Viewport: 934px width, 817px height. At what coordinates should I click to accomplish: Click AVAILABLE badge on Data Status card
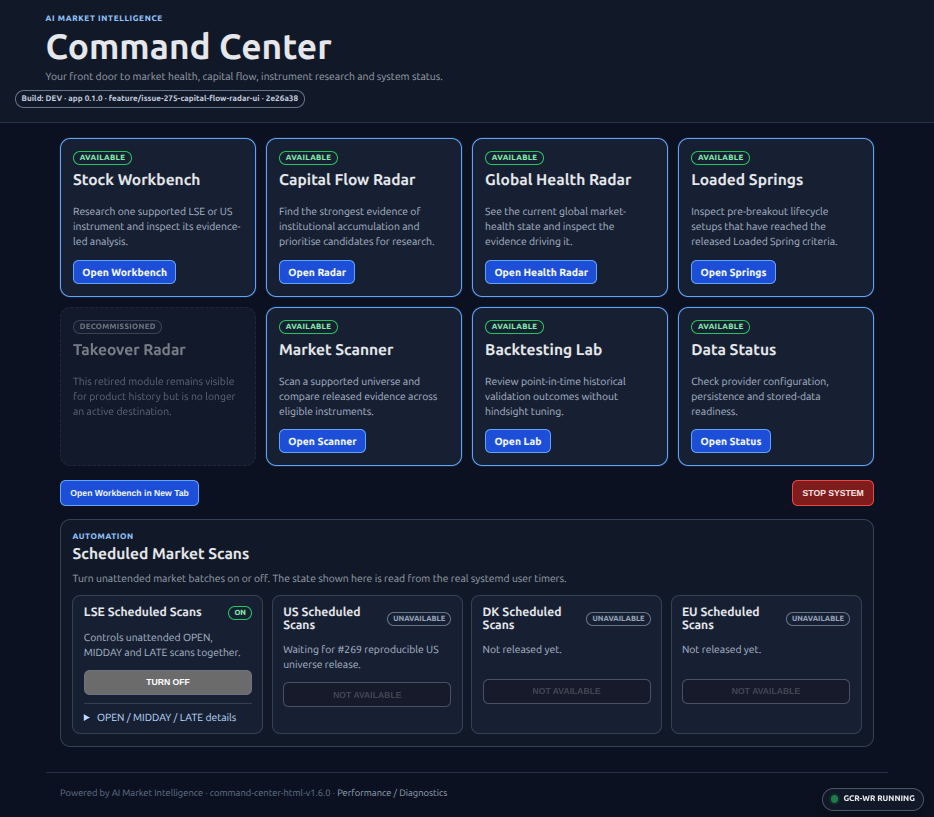pos(720,327)
